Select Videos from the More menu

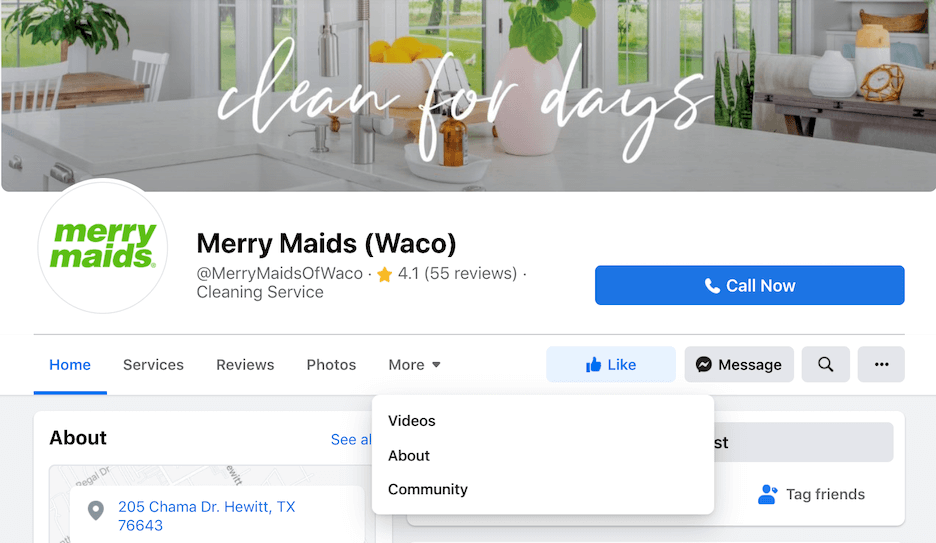coord(411,421)
